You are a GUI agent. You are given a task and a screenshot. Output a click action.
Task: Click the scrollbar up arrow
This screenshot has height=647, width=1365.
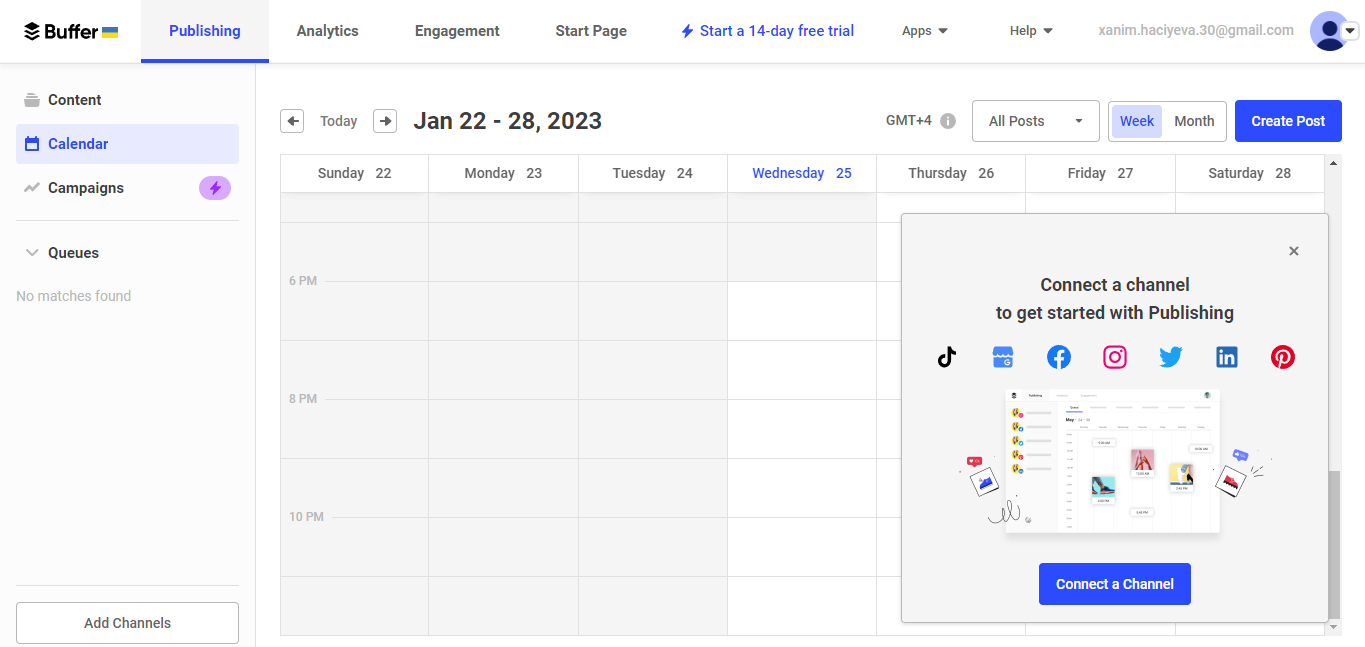tap(1333, 162)
